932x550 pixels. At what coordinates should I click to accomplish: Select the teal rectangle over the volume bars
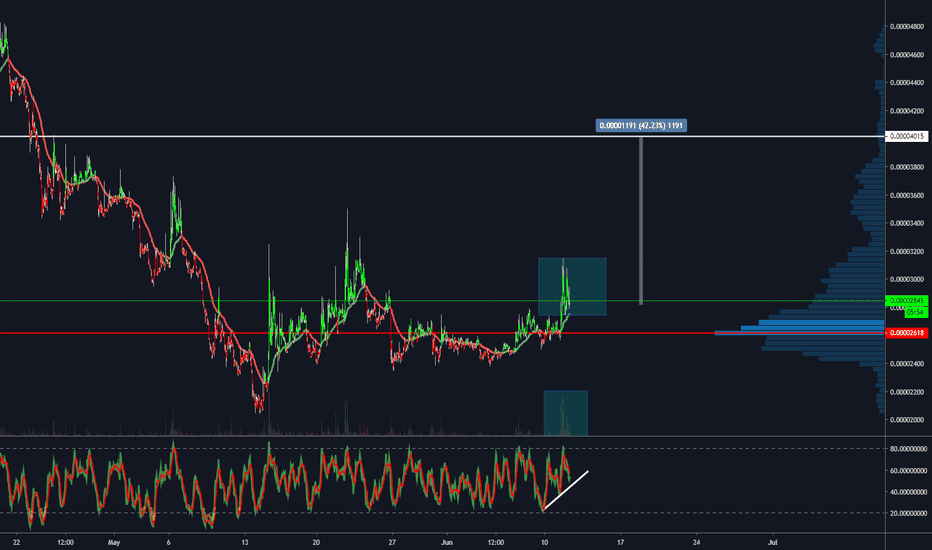tap(566, 413)
